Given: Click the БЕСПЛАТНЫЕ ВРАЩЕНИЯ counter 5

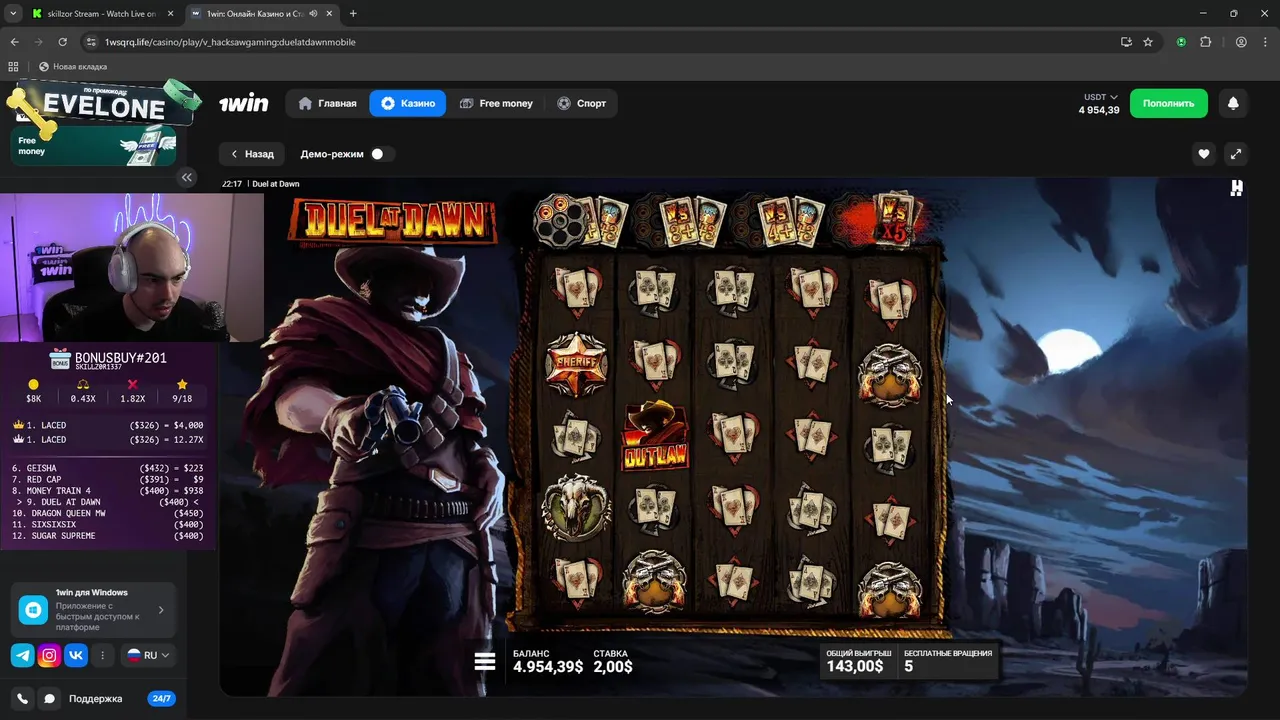Looking at the screenshot, I should coord(948,661).
